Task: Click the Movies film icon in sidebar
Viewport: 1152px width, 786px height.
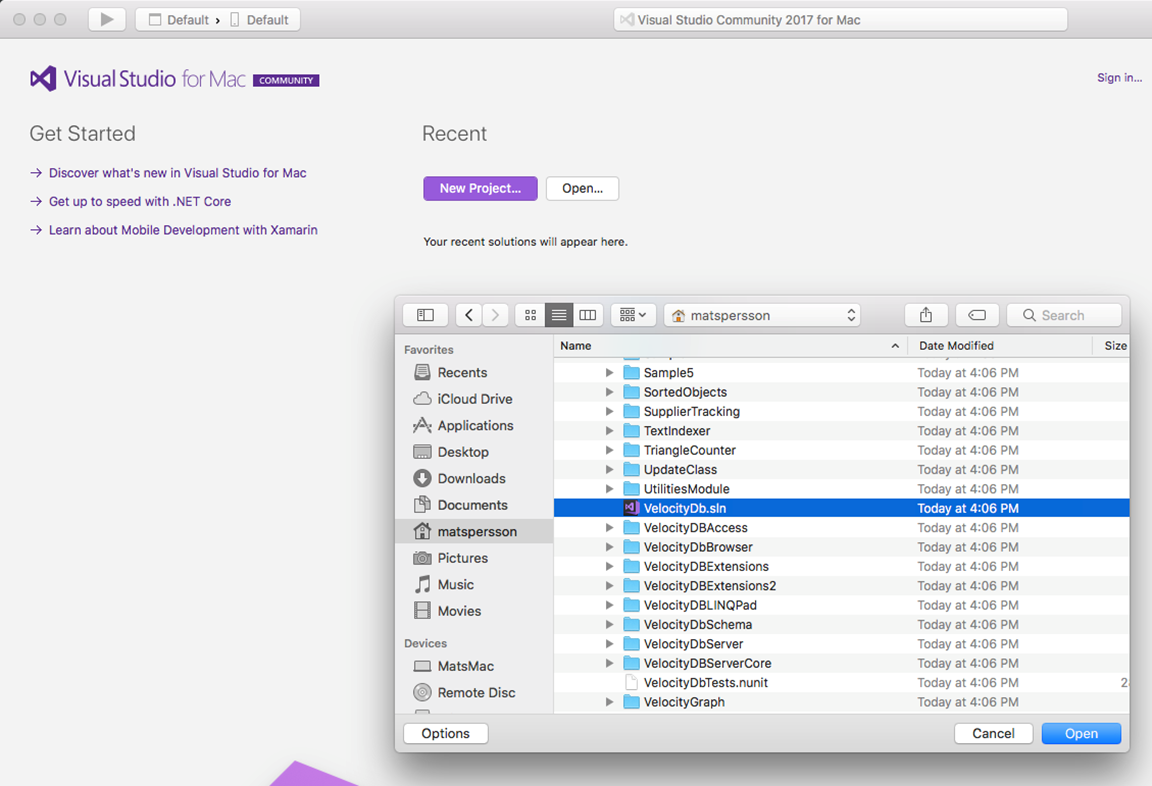Action: (x=422, y=611)
